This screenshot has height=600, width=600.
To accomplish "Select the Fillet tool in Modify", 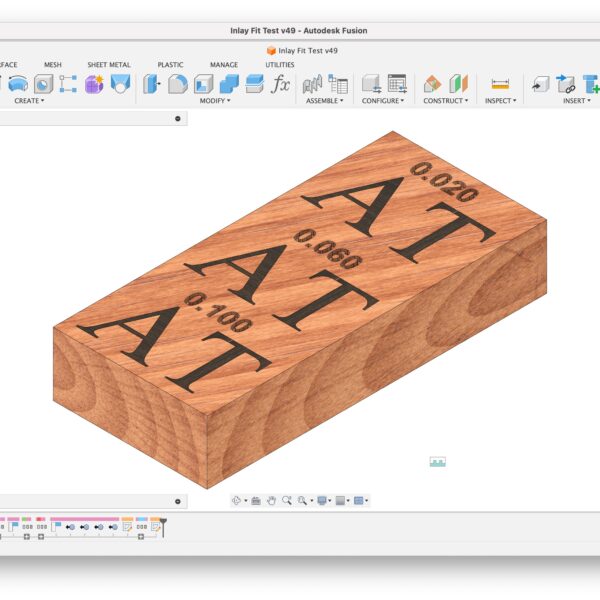I will (x=178, y=84).
